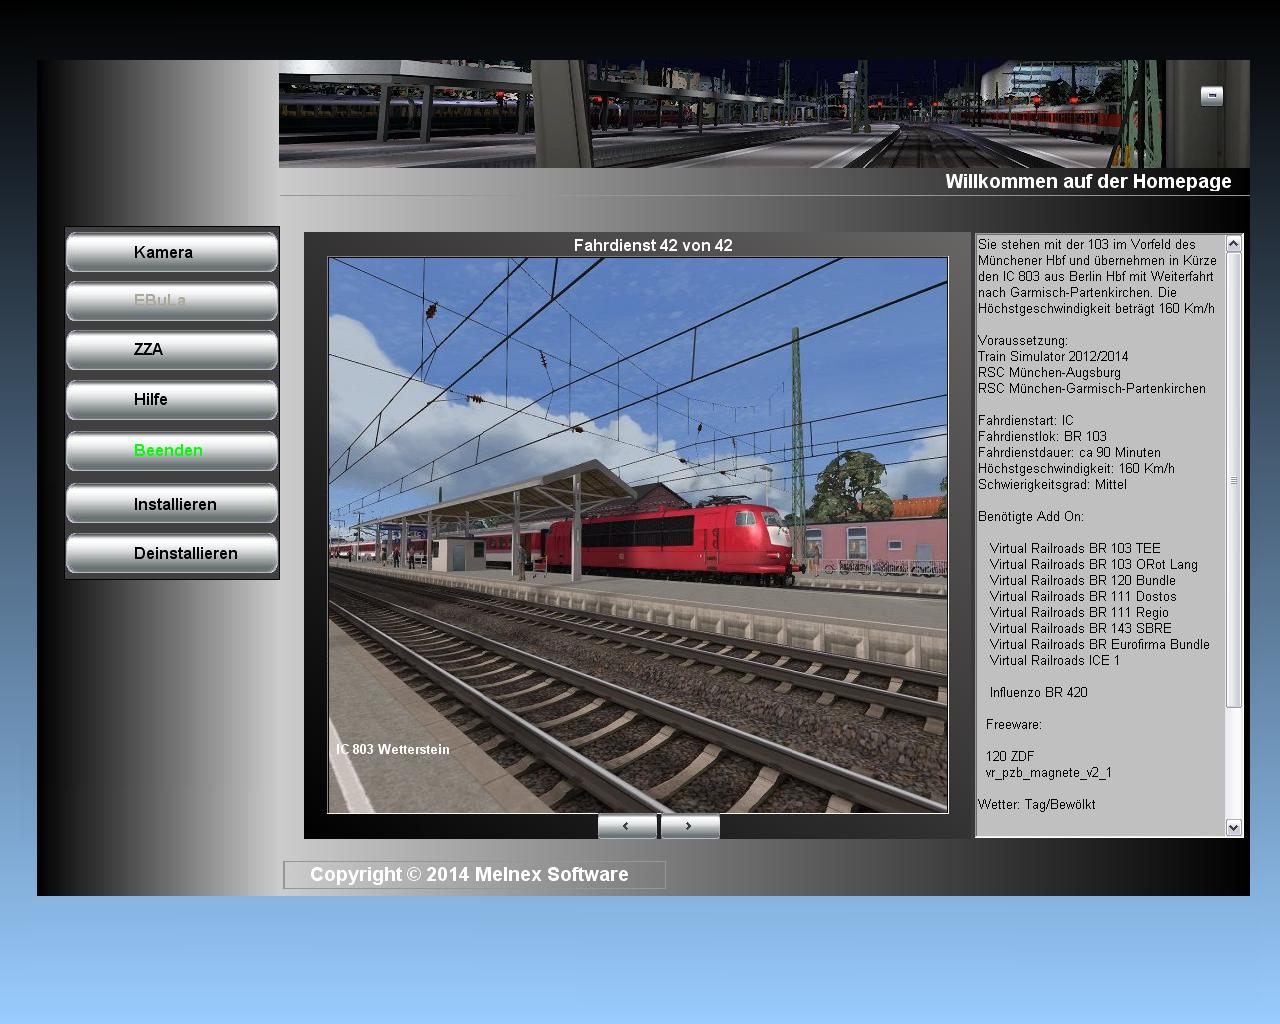Click the 'Willkommen auf der Homepage' title
The width and height of the screenshot is (1280, 1024).
tap(1088, 181)
